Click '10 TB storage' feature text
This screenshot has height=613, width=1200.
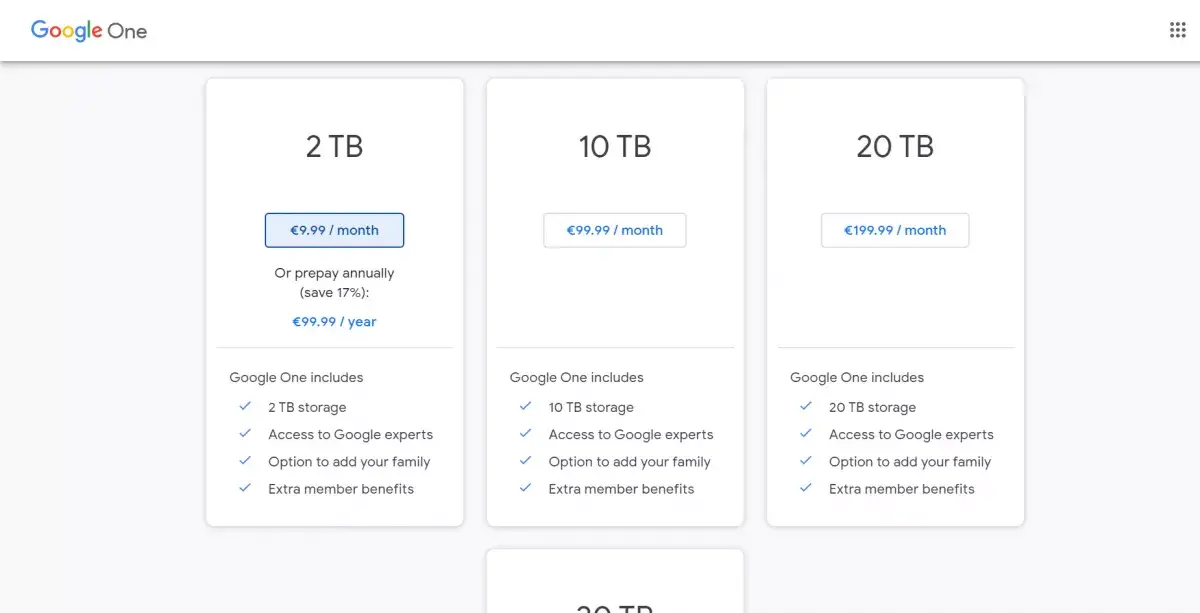point(591,408)
